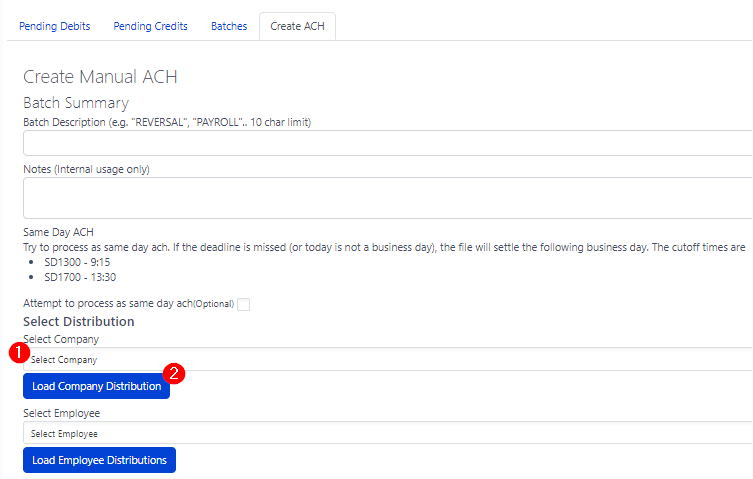Go to the Batches tab
The image size is (753, 479).
tap(229, 26)
